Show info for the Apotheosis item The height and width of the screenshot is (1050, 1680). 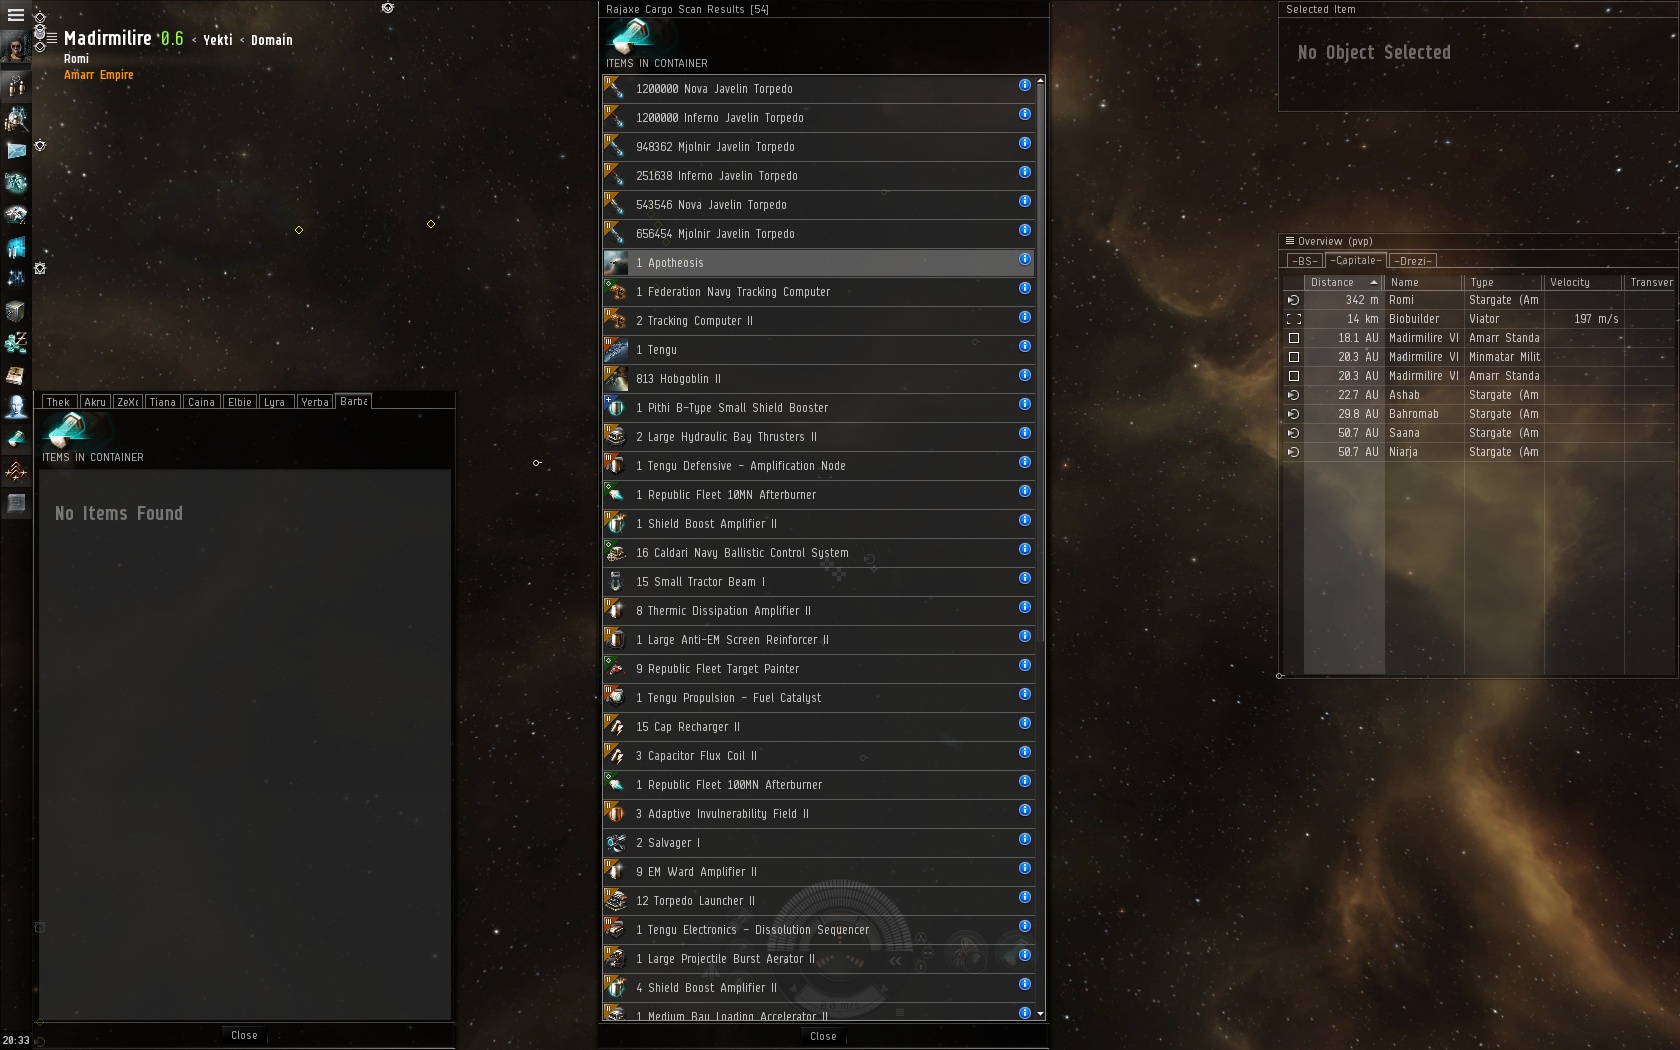(x=1025, y=259)
